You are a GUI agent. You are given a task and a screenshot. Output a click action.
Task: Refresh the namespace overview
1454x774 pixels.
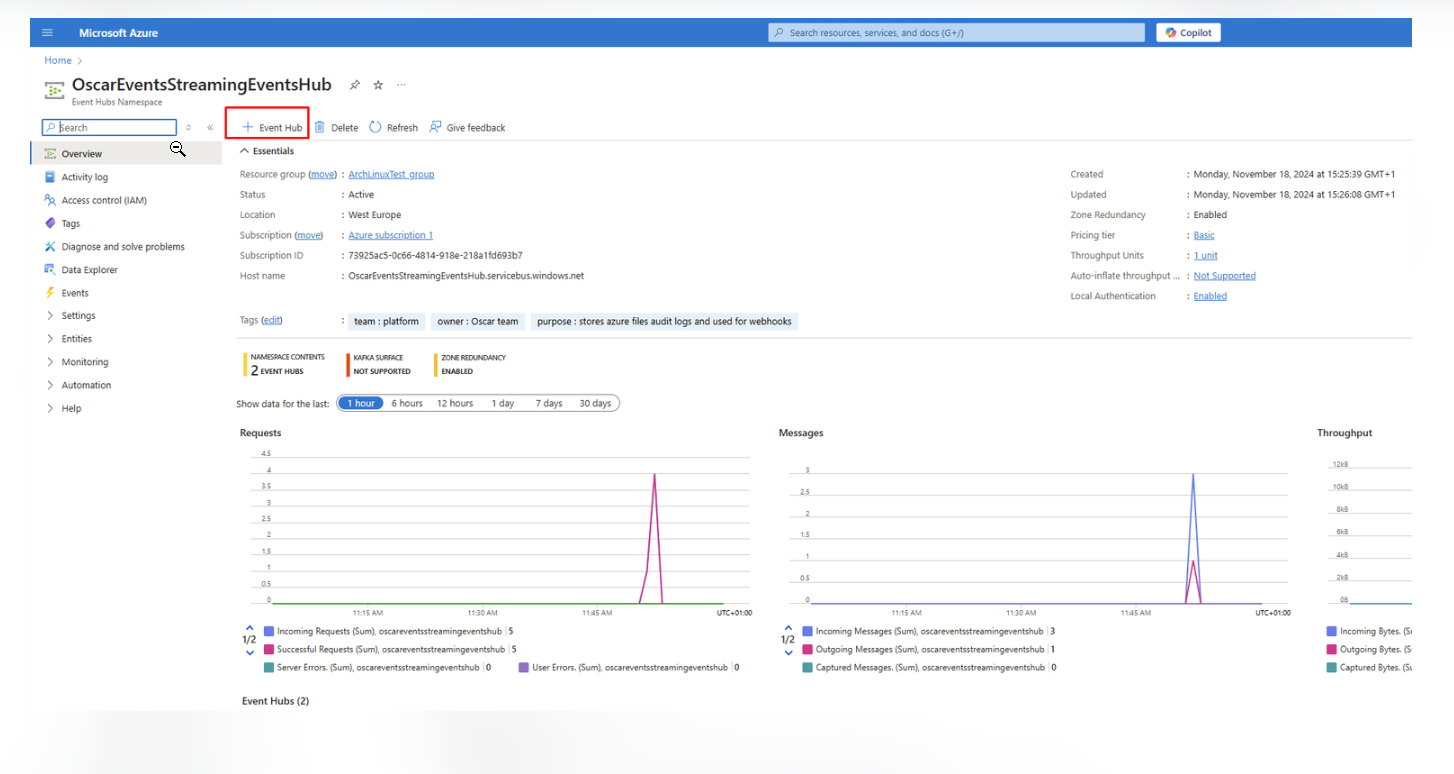pyautogui.click(x=393, y=127)
